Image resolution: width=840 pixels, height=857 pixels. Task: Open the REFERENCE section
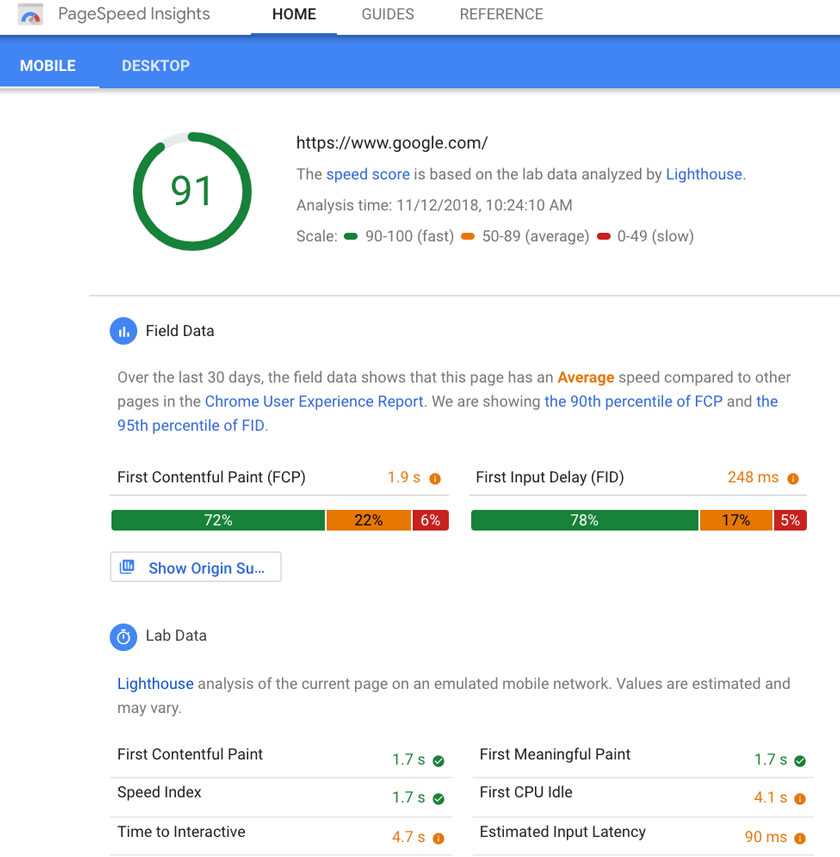click(501, 14)
